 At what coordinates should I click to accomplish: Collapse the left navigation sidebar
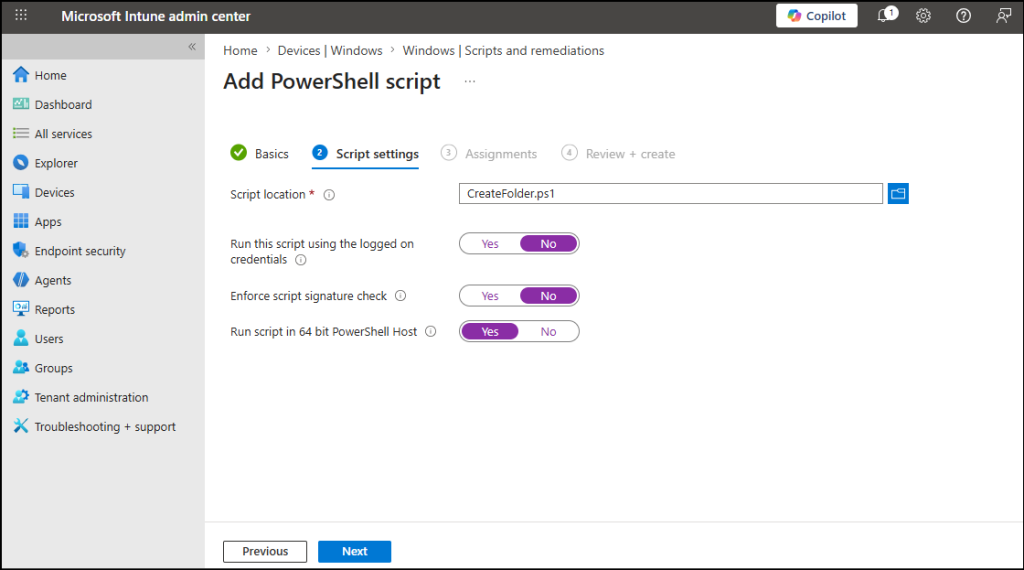(192, 46)
